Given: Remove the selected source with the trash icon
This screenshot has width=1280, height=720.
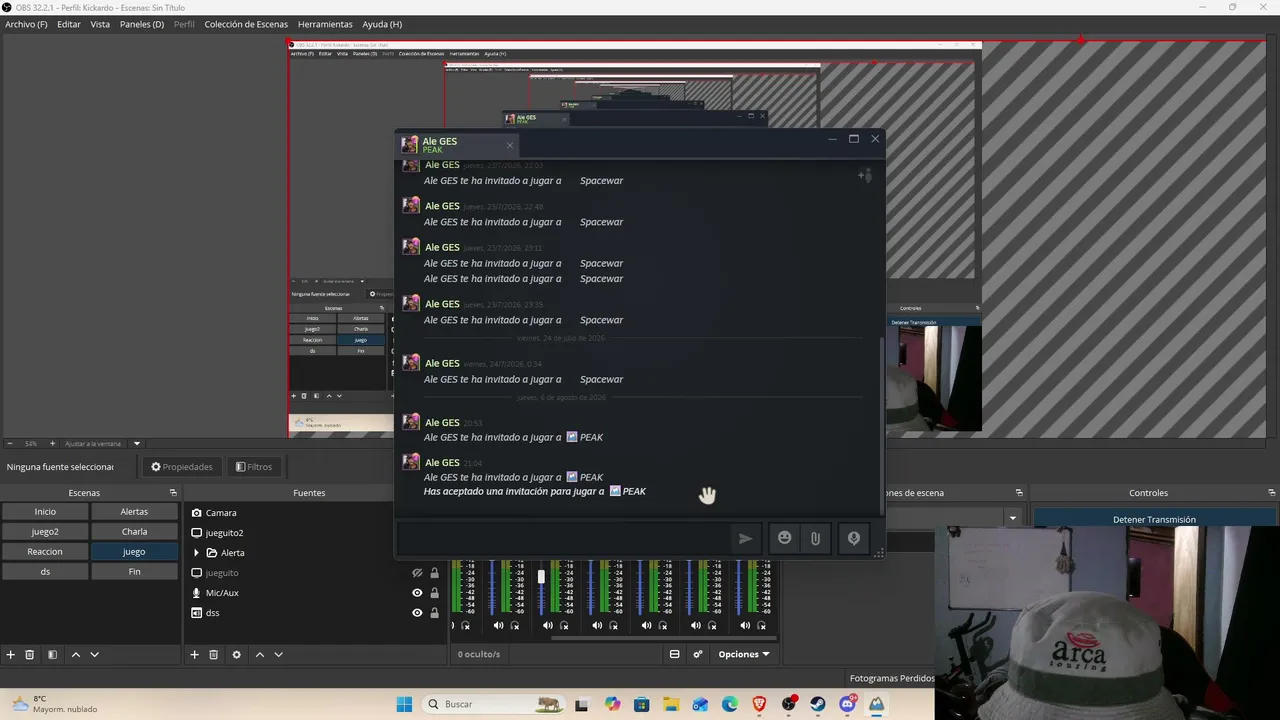Looking at the screenshot, I should 213,654.
